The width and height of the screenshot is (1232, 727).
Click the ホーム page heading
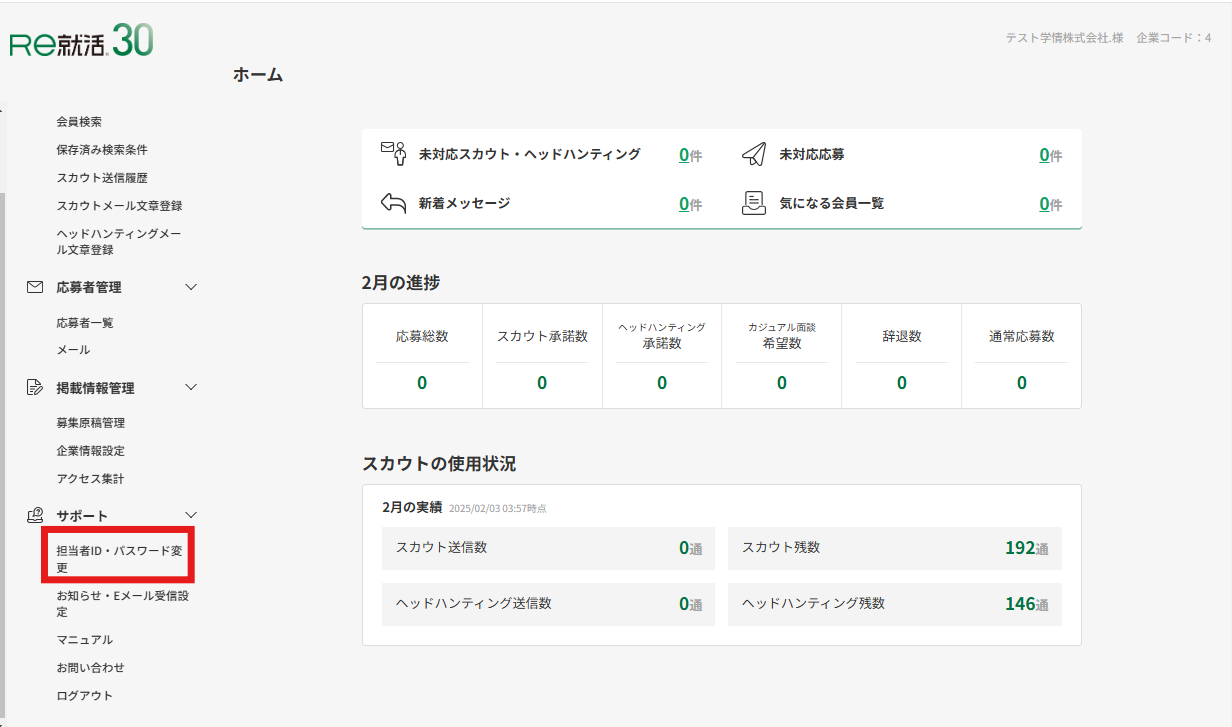pyautogui.click(x=258, y=74)
